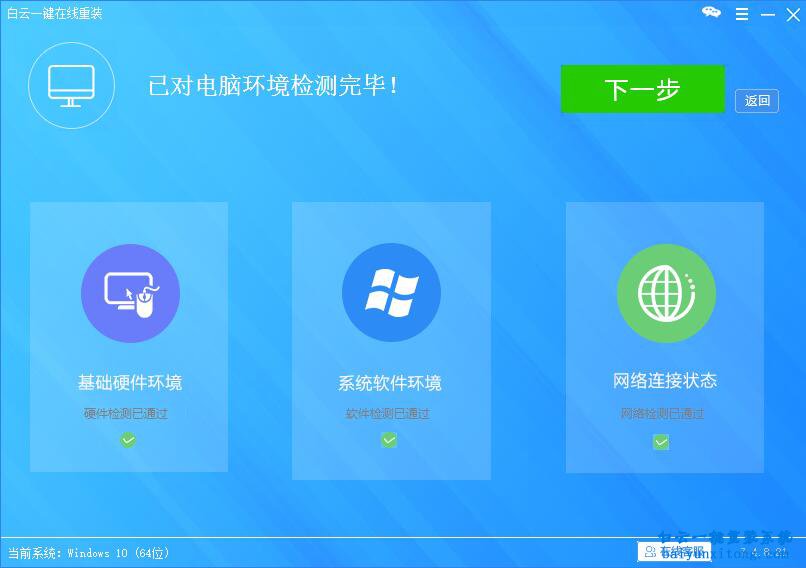Image resolution: width=806 pixels, height=568 pixels.
Task: Select the 系统软件环境 label
Action: pyautogui.click(x=390, y=383)
